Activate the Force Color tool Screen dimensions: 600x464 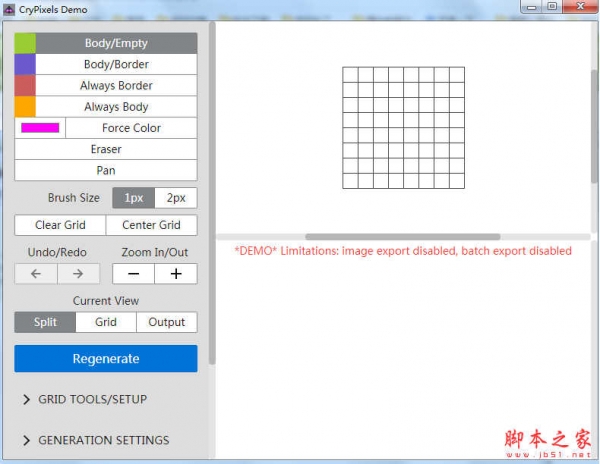click(131, 128)
